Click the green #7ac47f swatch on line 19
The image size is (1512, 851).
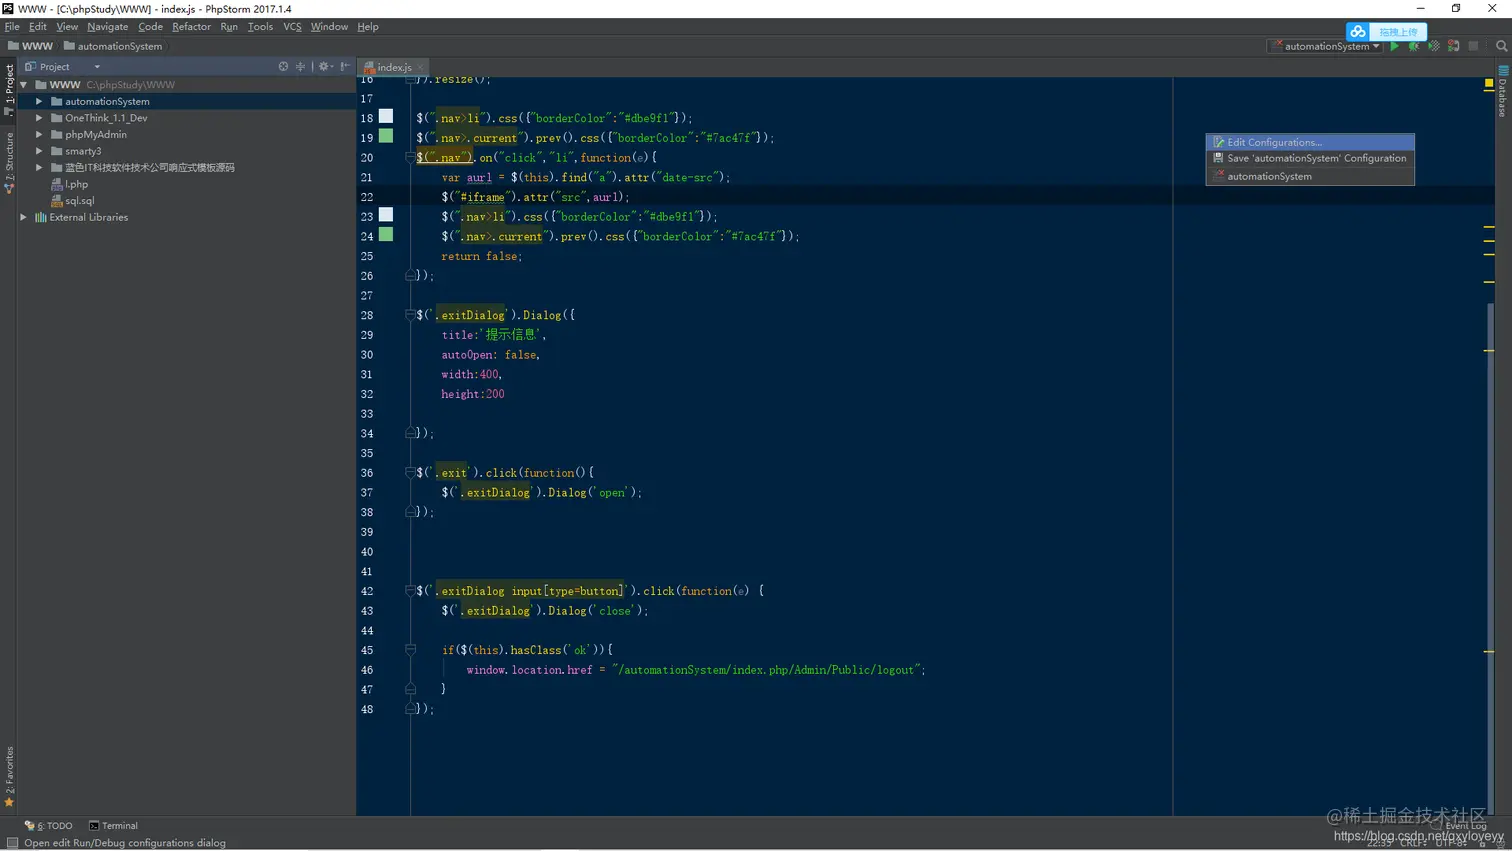click(x=386, y=136)
